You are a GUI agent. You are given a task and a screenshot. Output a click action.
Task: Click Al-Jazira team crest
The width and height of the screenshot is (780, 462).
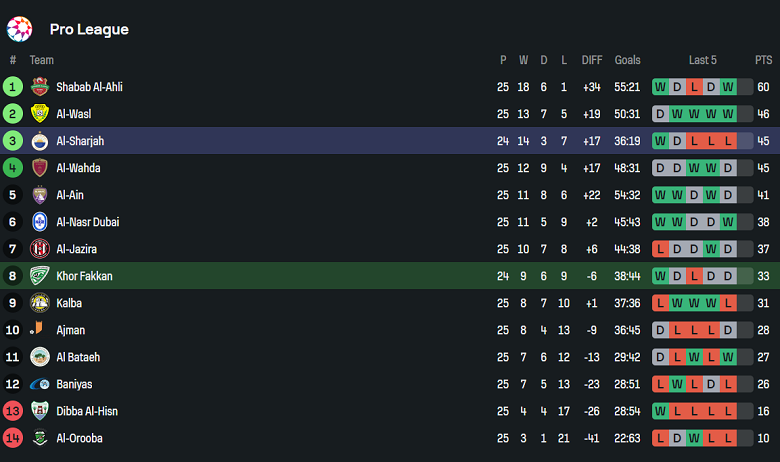click(x=40, y=249)
